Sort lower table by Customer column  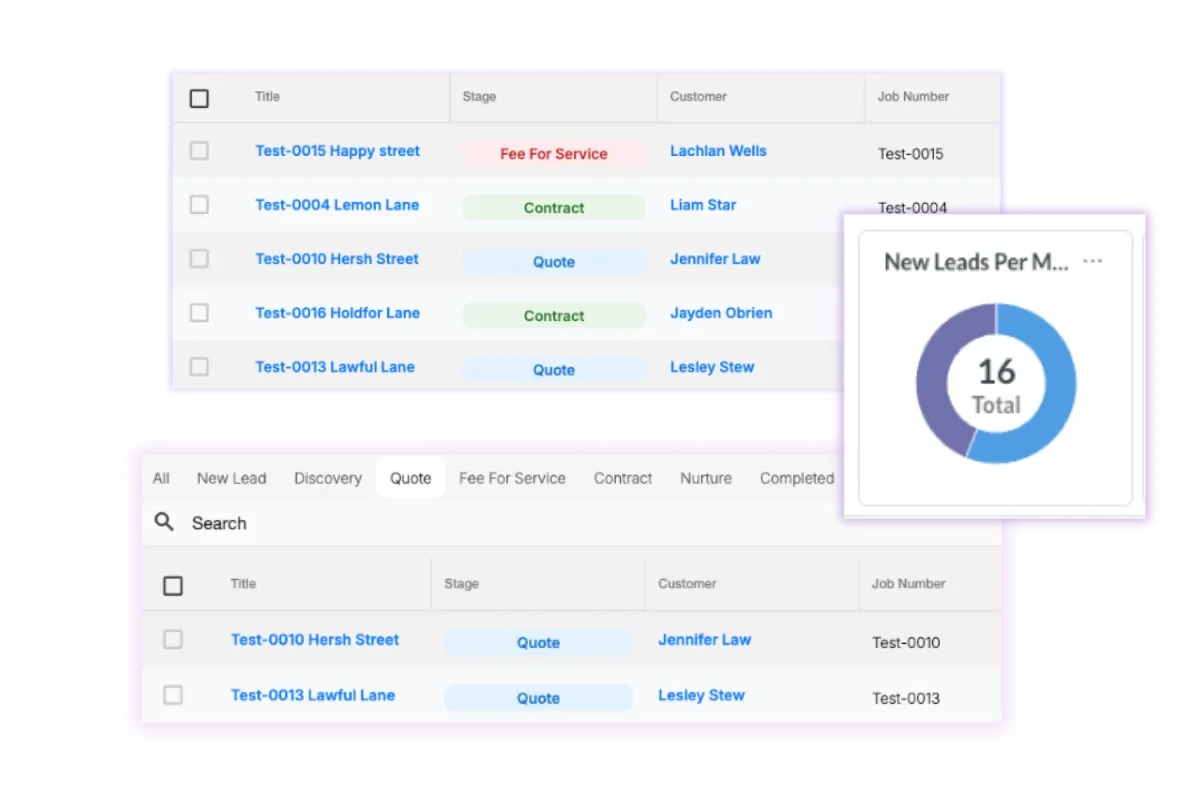click(x=687, y=584)
